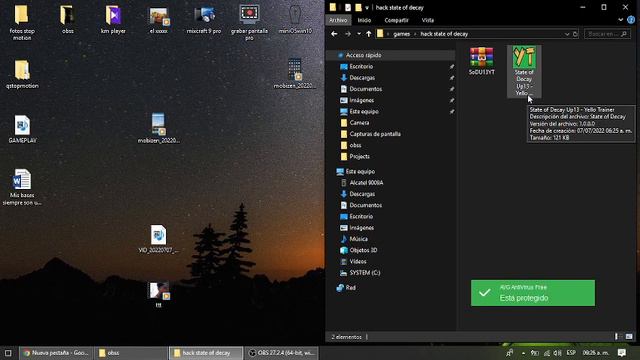The image size is (640, 360).
Task: Open Projects folder in navigation pane
Action: (x=355, y=156)
